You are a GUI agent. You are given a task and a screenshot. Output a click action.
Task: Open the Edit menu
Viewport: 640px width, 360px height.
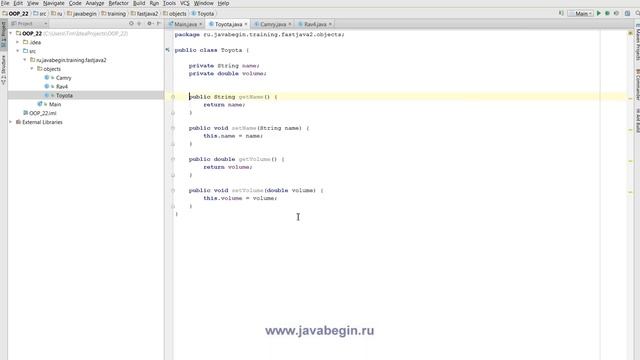tap(18, 3)
